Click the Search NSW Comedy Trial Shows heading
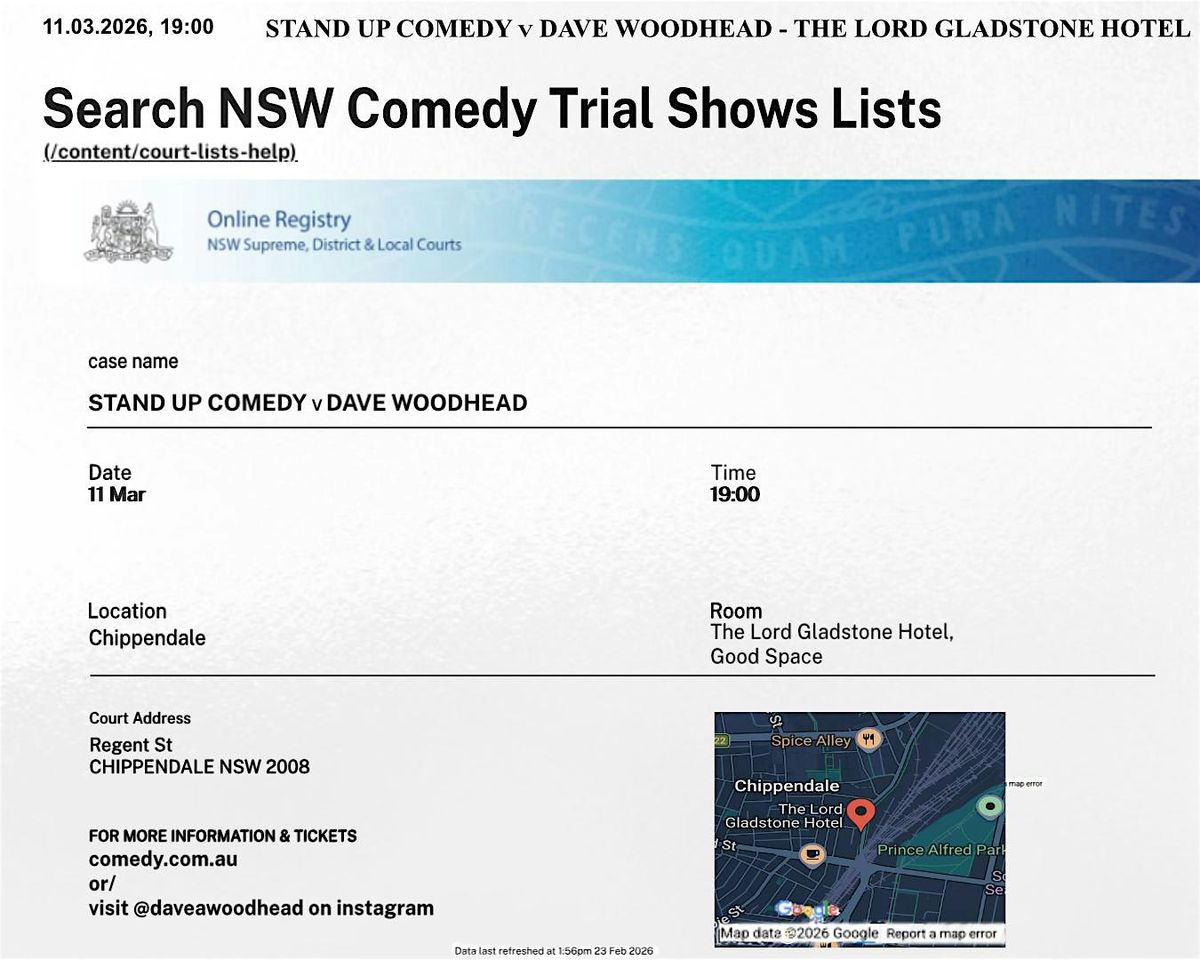Viewport: 1200px width, 960px height. point(492,109)
